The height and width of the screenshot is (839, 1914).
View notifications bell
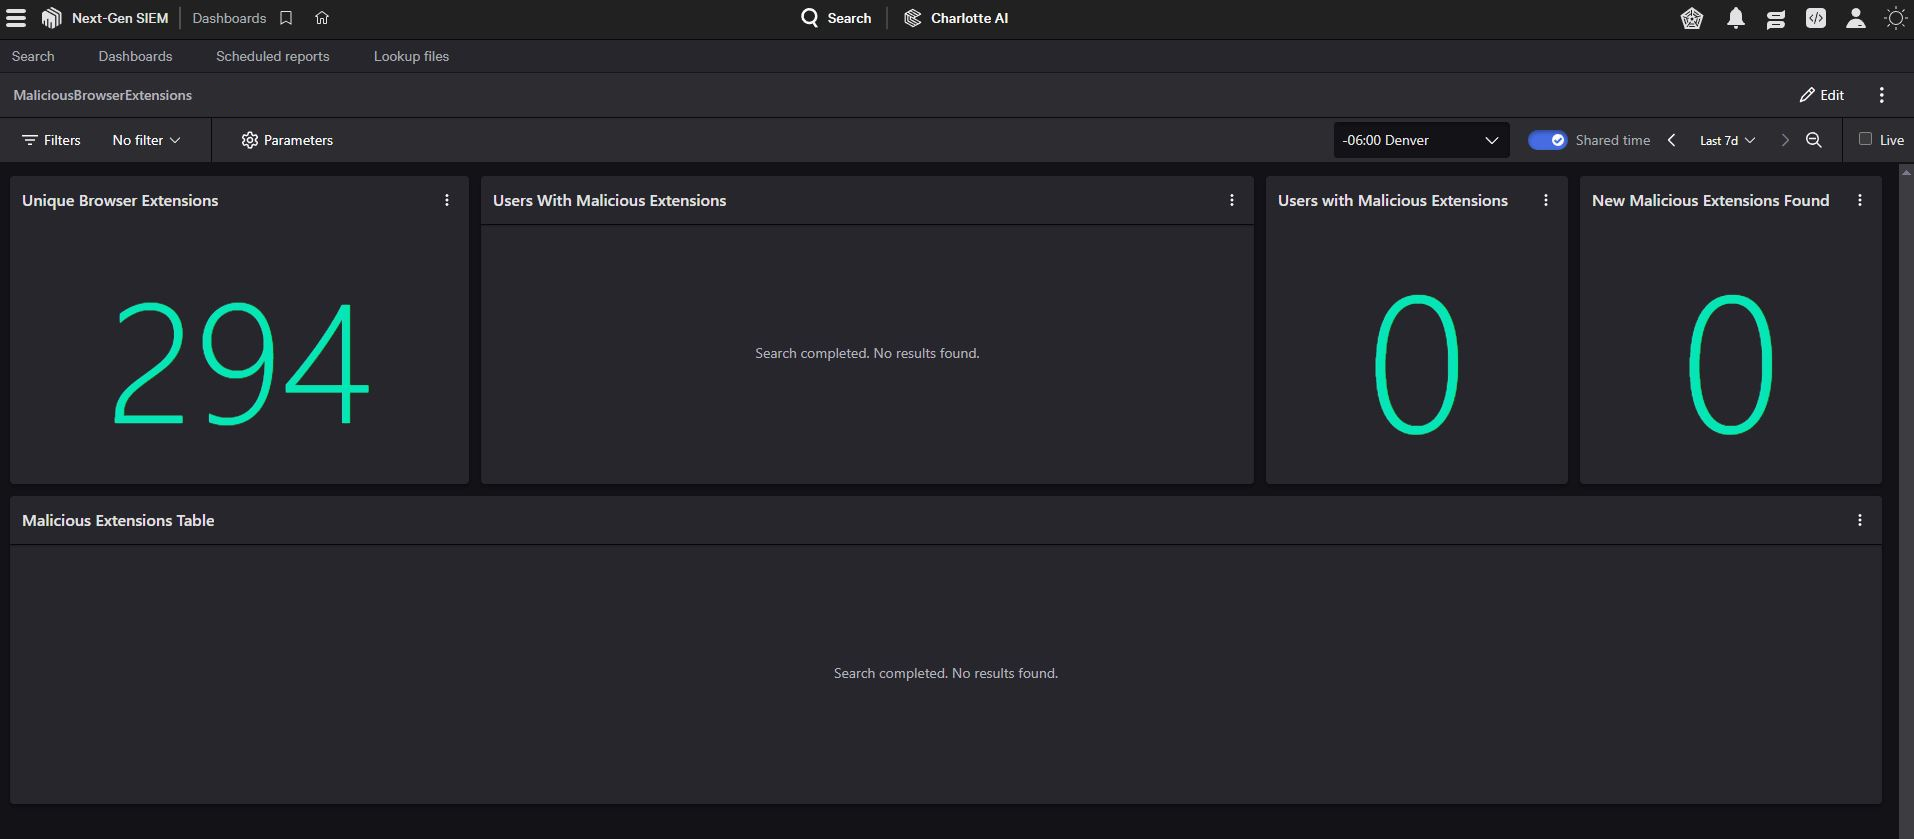click(1736, 18)
